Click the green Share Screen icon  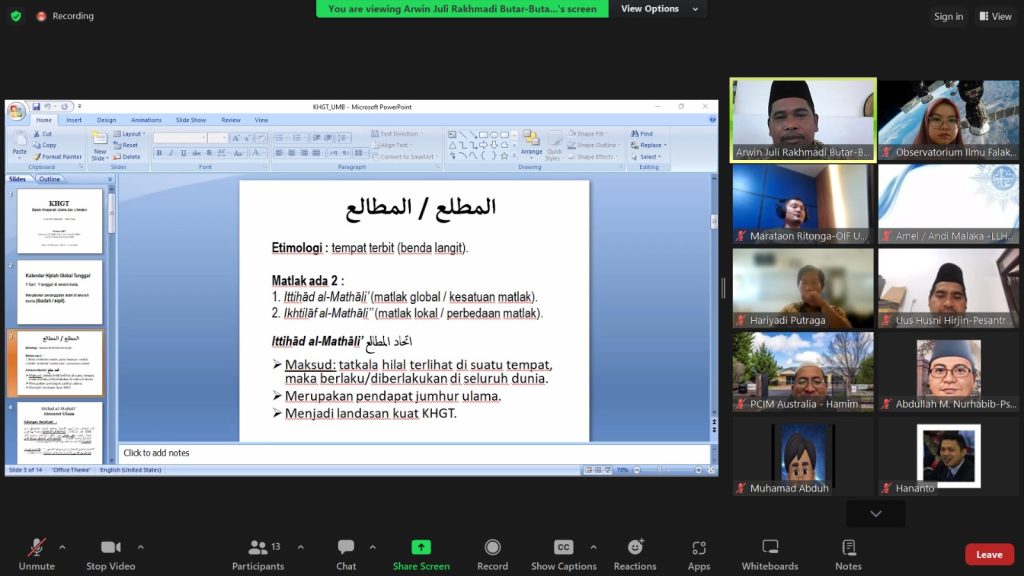421,554
